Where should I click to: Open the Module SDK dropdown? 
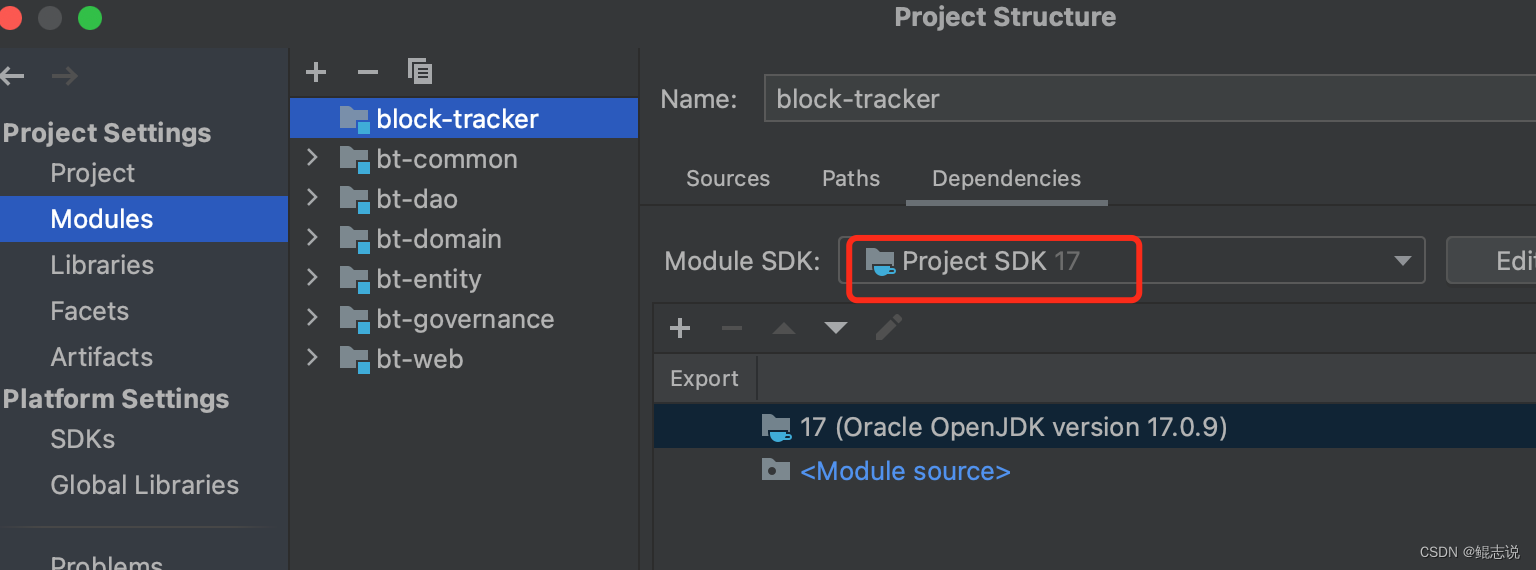click(x=1131, y=261)
